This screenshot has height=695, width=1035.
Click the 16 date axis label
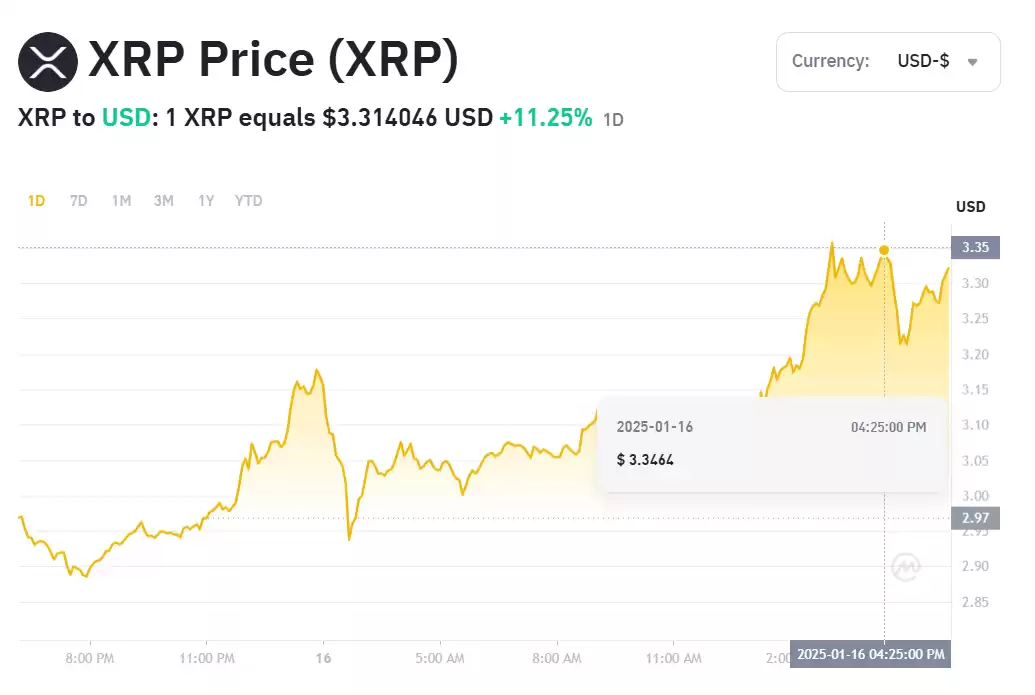click(323, 658)
